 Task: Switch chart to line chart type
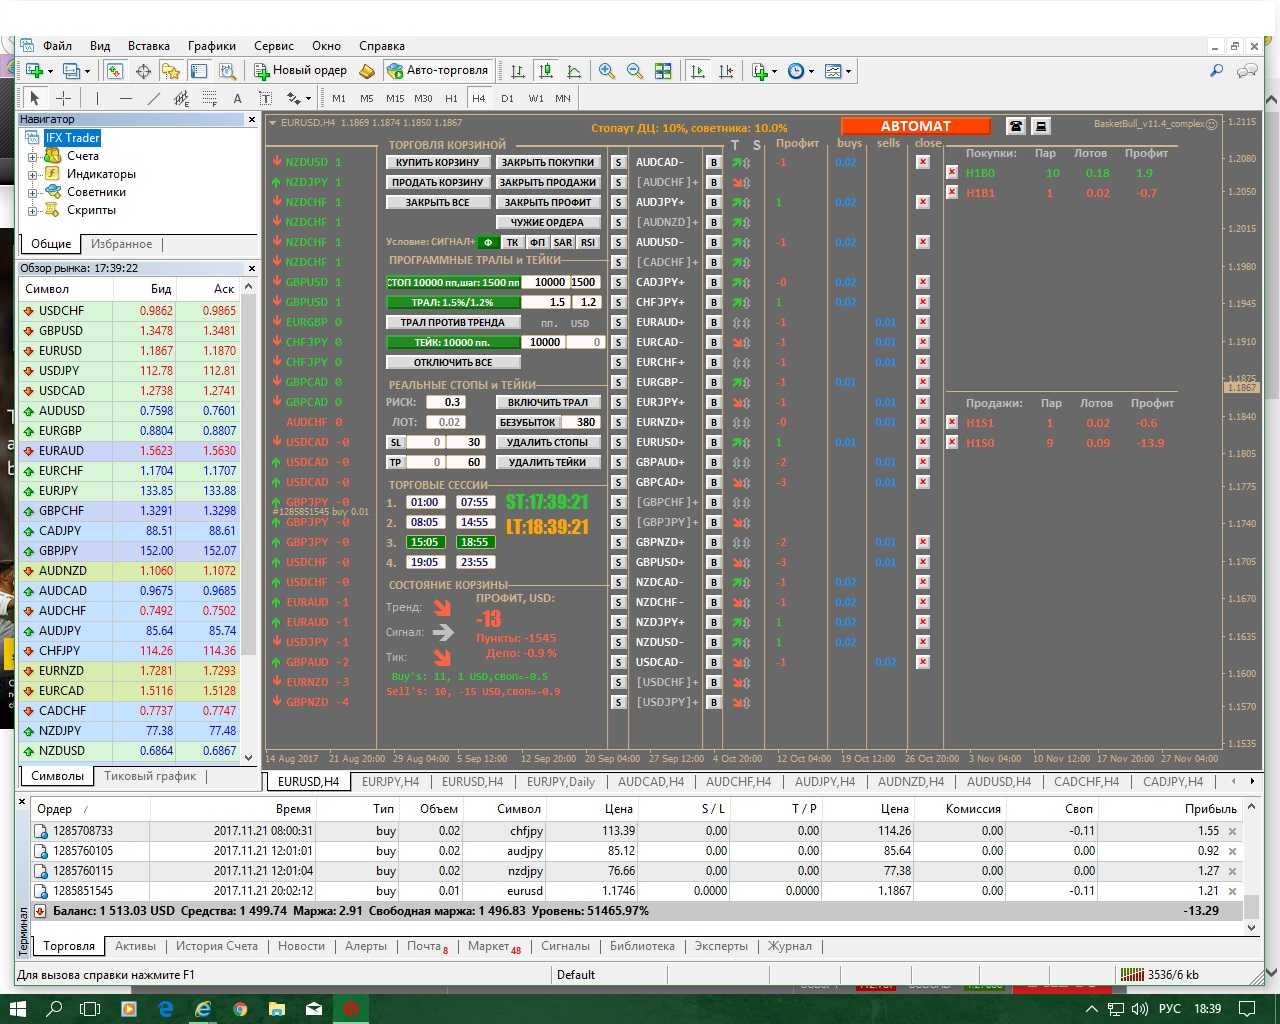[574, 71]
